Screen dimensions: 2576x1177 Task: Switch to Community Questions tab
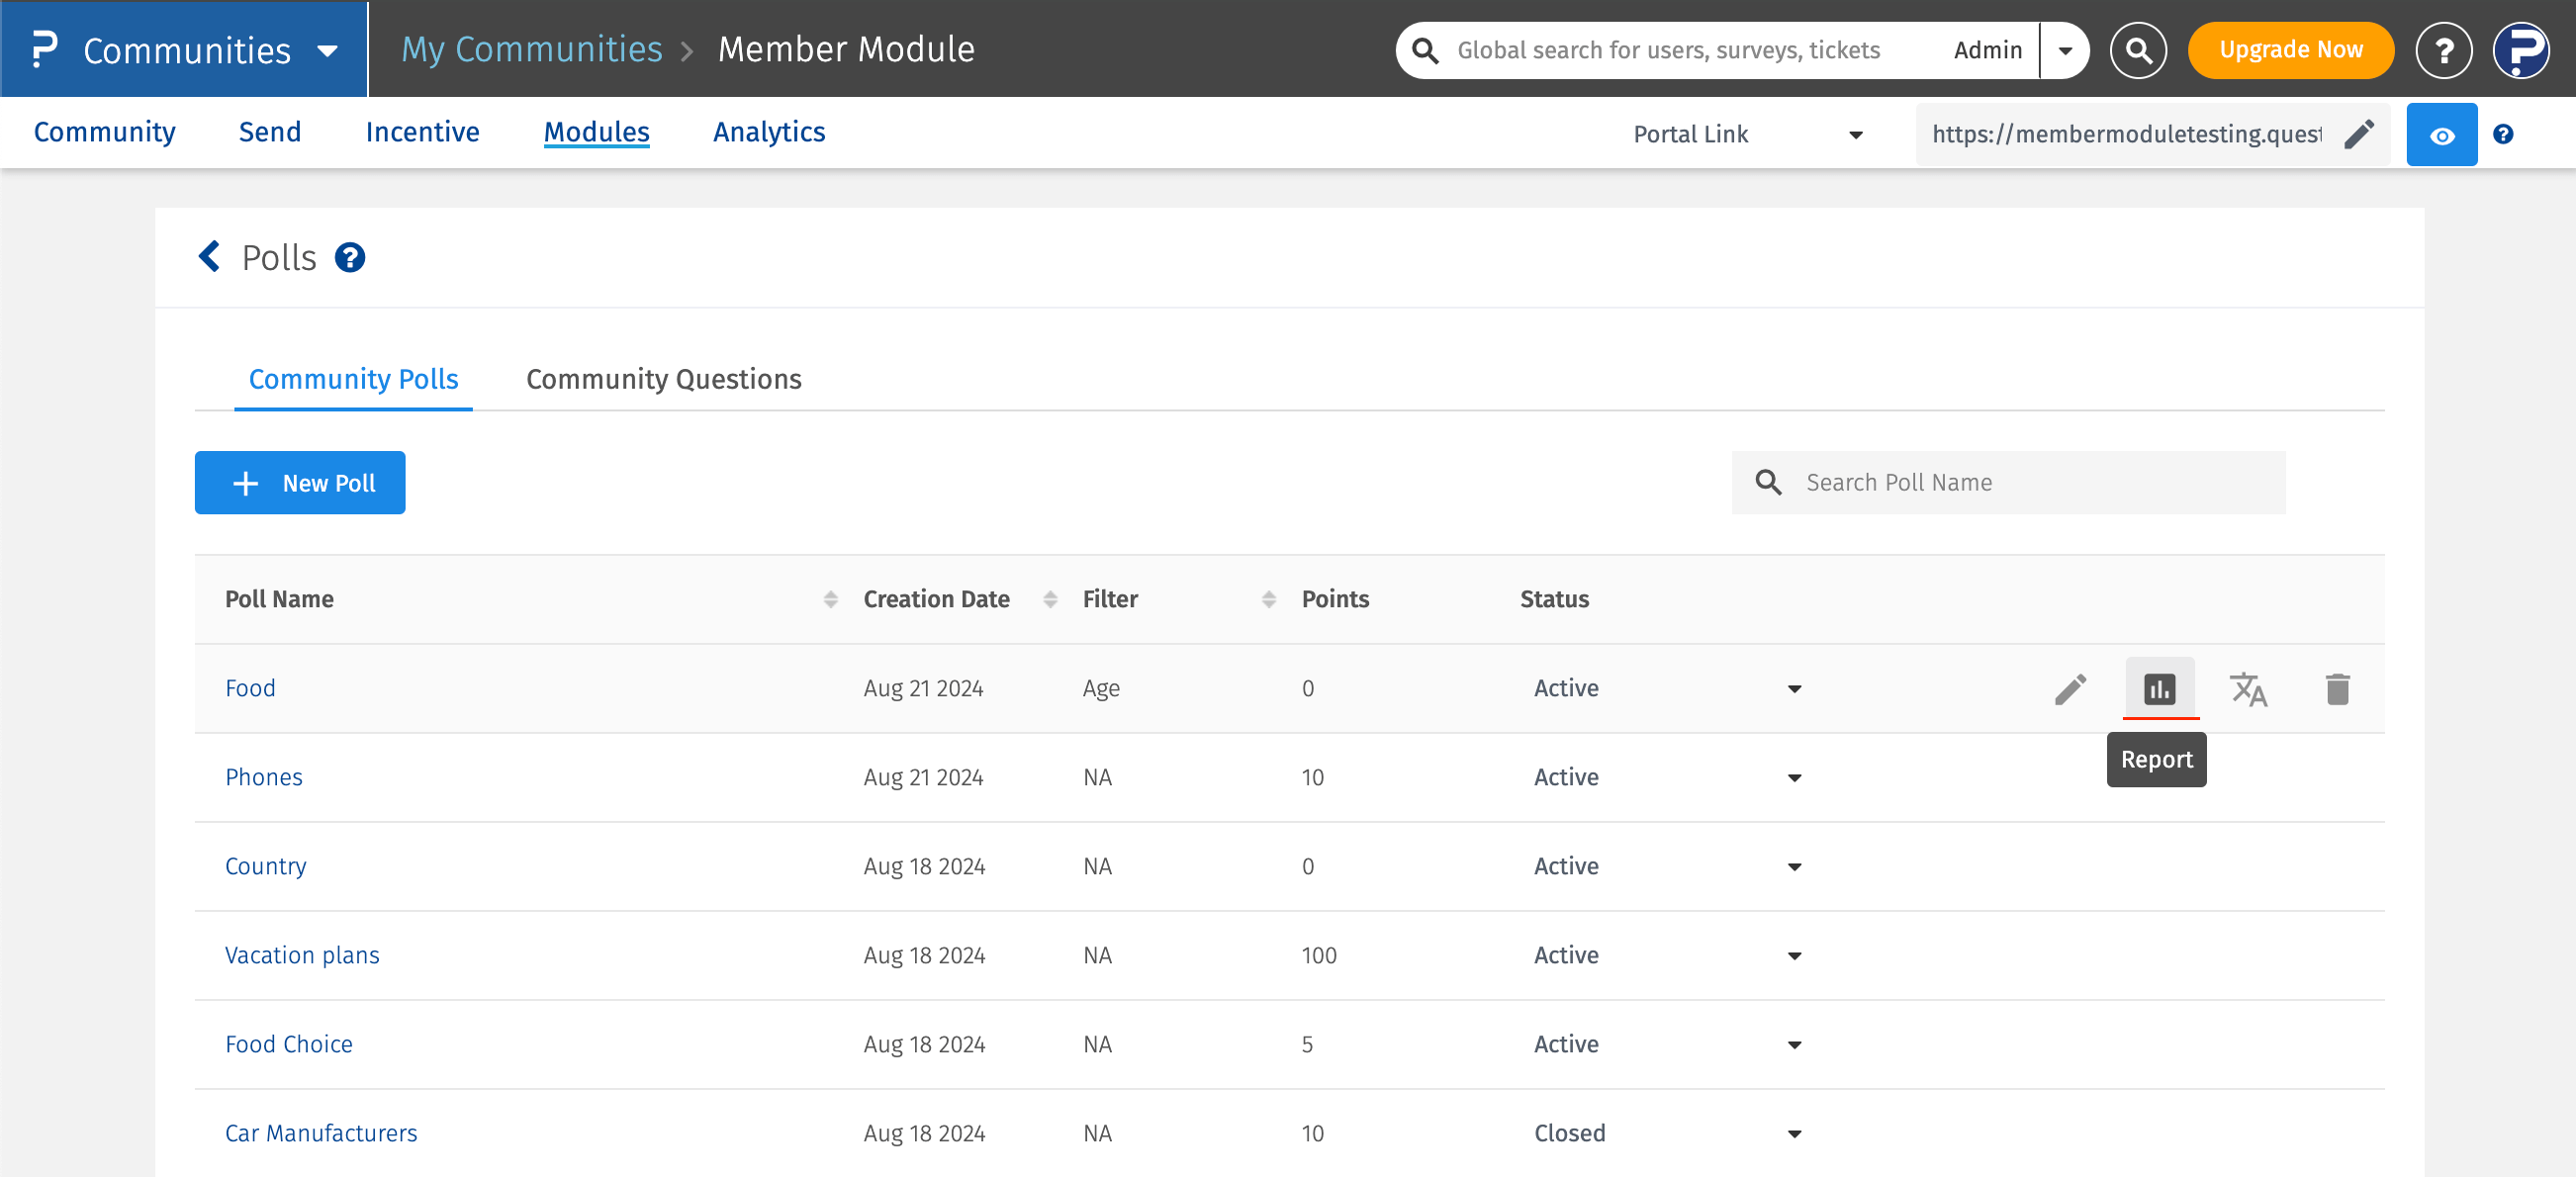664,379
